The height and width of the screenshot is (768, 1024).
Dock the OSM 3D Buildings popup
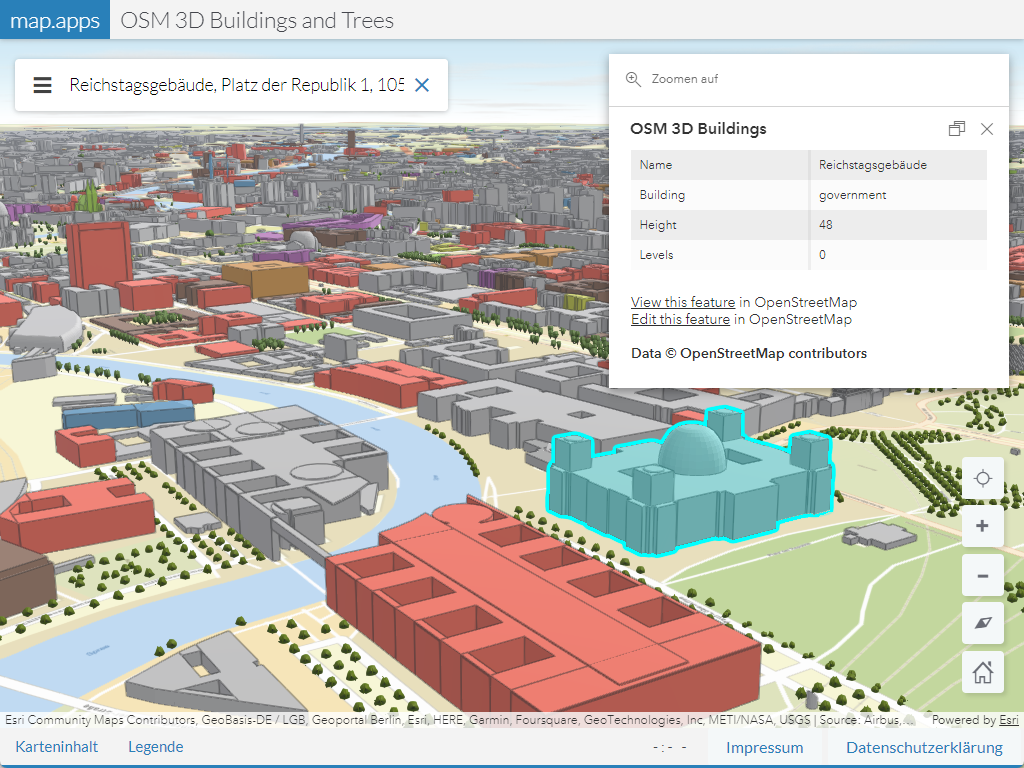[x=957, y=129]
